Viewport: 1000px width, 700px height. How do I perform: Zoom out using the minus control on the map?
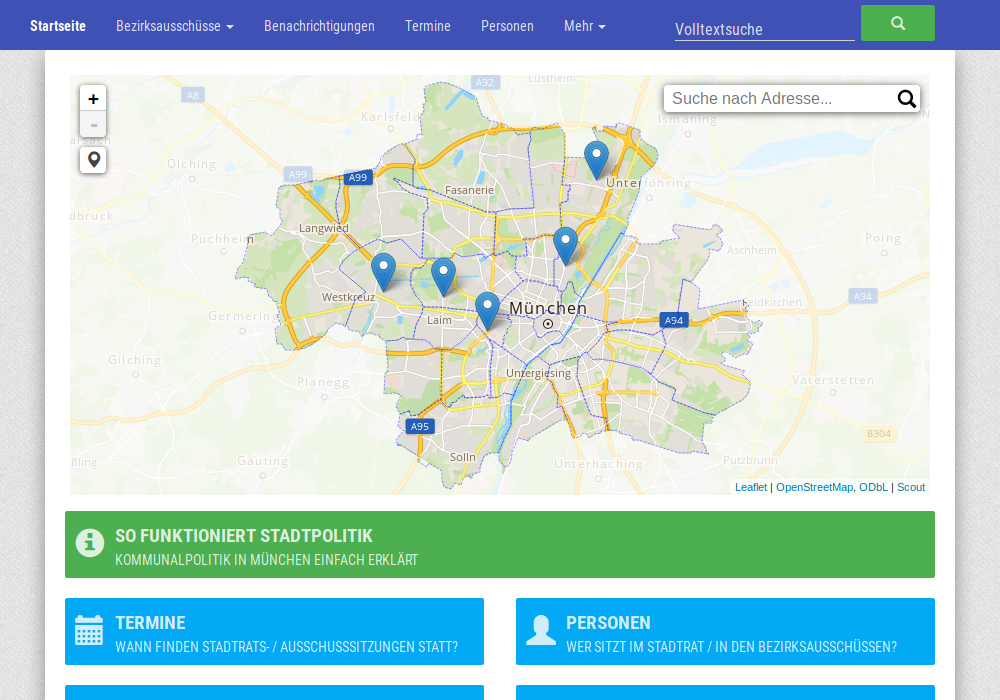coord(92,124)
